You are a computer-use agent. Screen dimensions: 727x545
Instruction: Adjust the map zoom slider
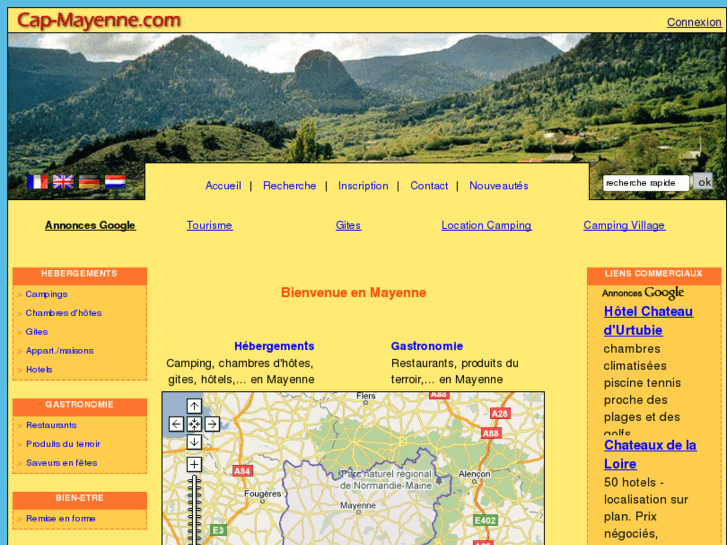coord(194,509)
